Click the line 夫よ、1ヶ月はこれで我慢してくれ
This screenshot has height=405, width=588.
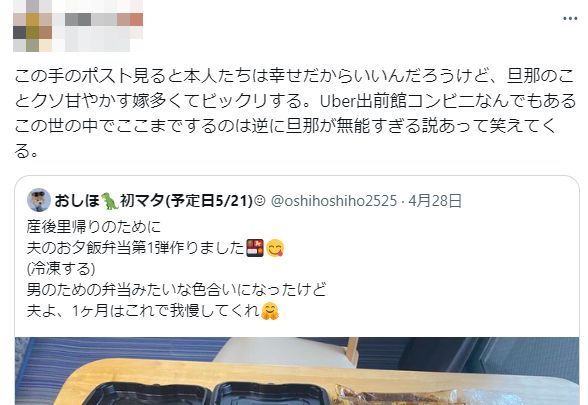coord(143,311)
